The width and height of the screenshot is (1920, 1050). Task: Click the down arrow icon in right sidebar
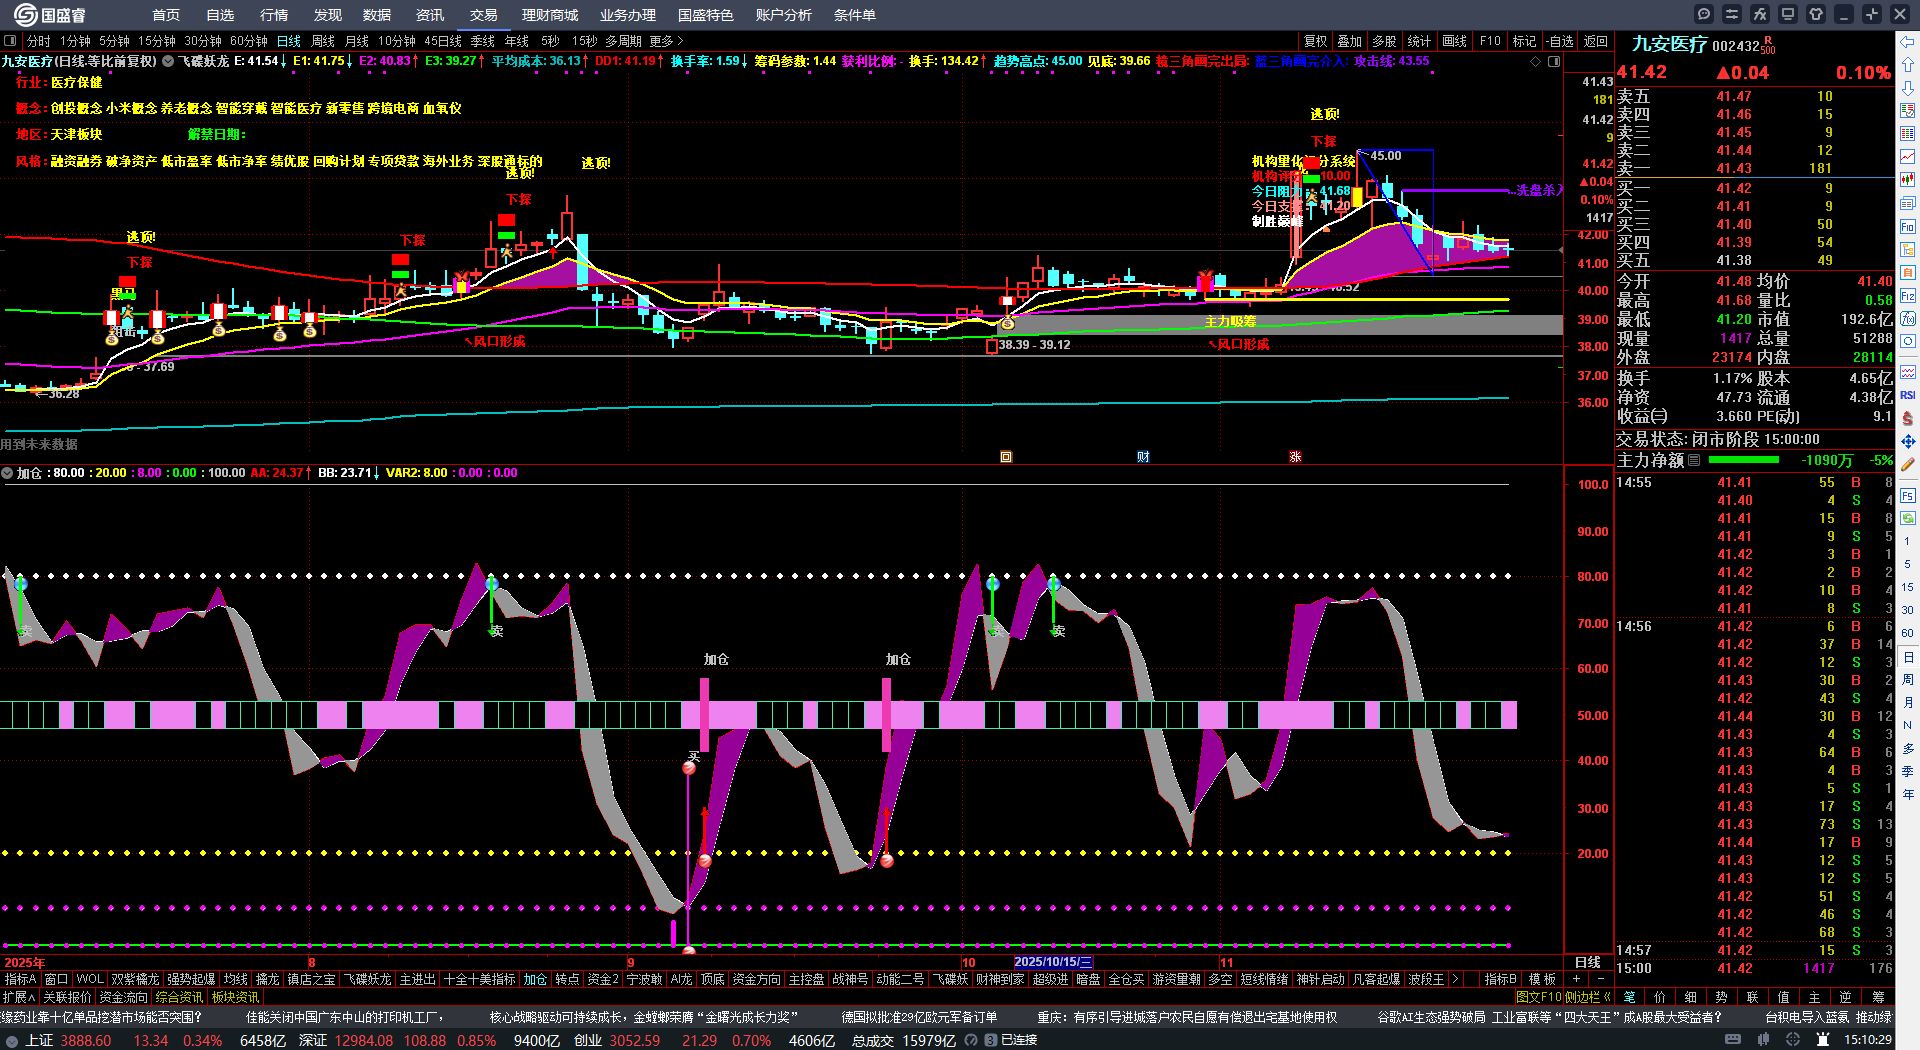click(1908, 88)
